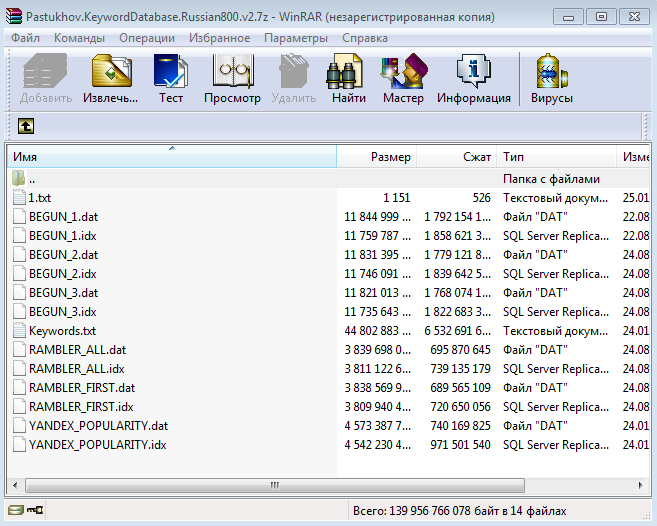Click the packed size 720 650 056
The height and width of the screenshot is (526, 657).
460,407
